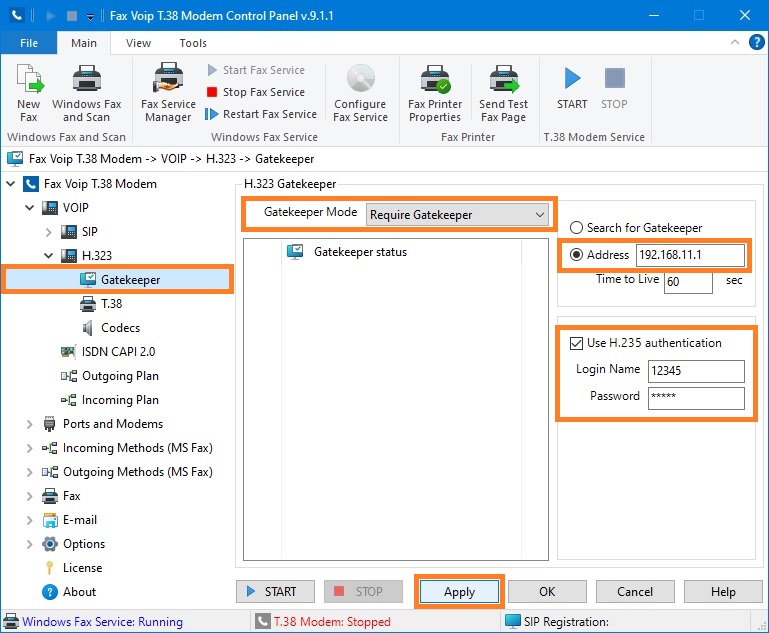The height and width of the screenshot is (633, 769).
Task: Collapse Fax Voip T.38 Modem tree root
Action: pyautogui.click(x=10, y=184)
